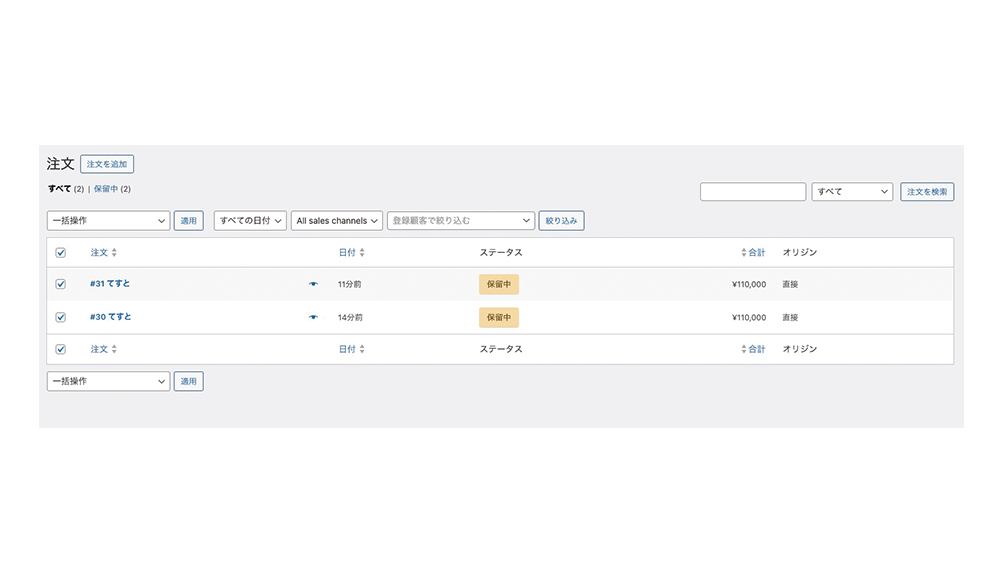
Task: Preview order #30 with the eye icon
Action: (313, 317)
